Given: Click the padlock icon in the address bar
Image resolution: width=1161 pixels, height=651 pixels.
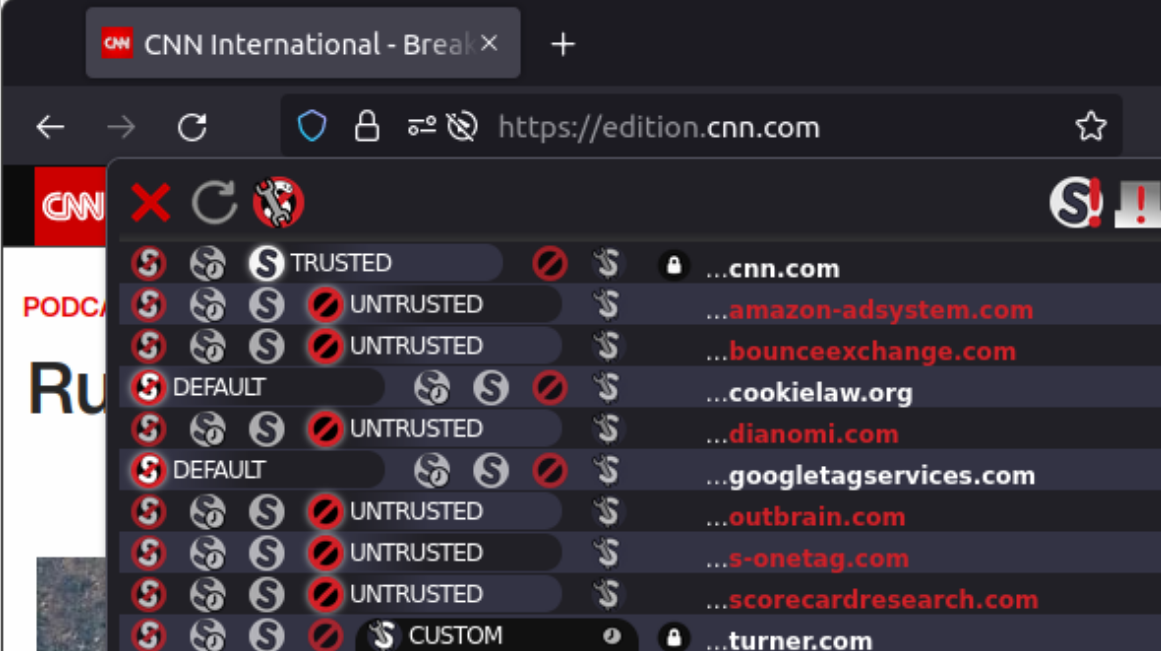Looking at the screenshot, I should tap(366, 126).
